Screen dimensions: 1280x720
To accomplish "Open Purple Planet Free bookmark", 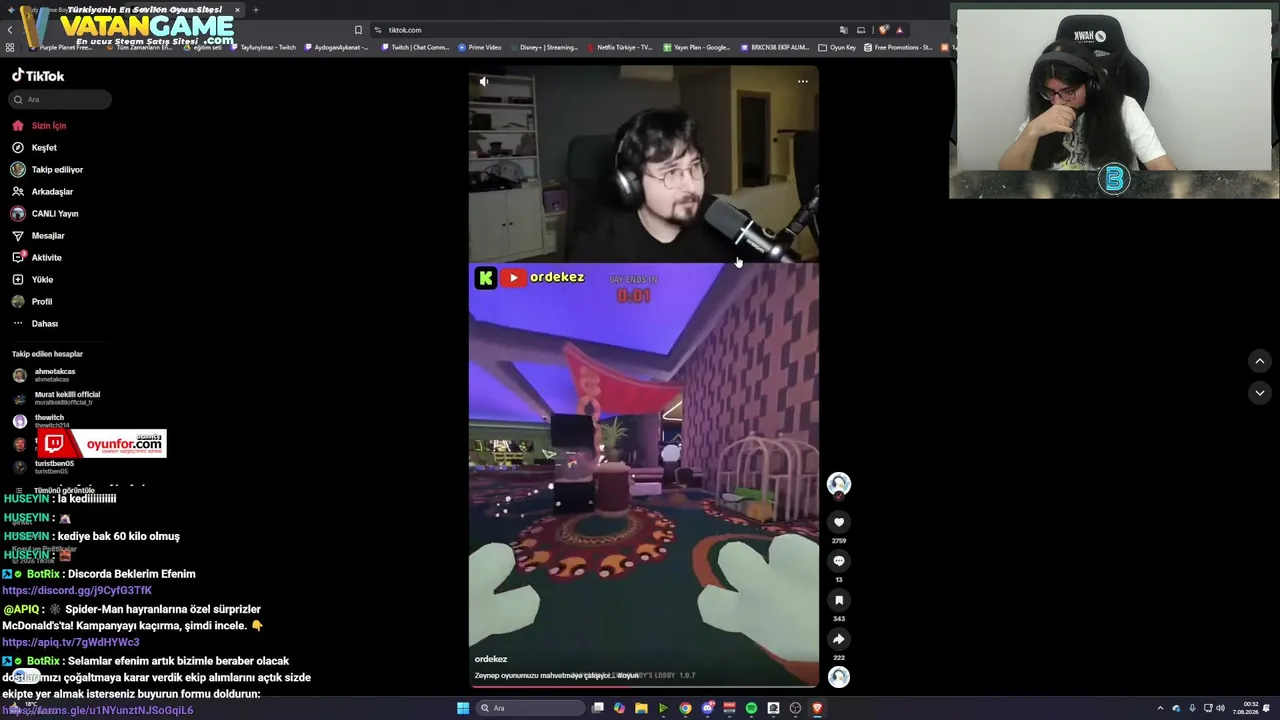I will coord(61,47).
